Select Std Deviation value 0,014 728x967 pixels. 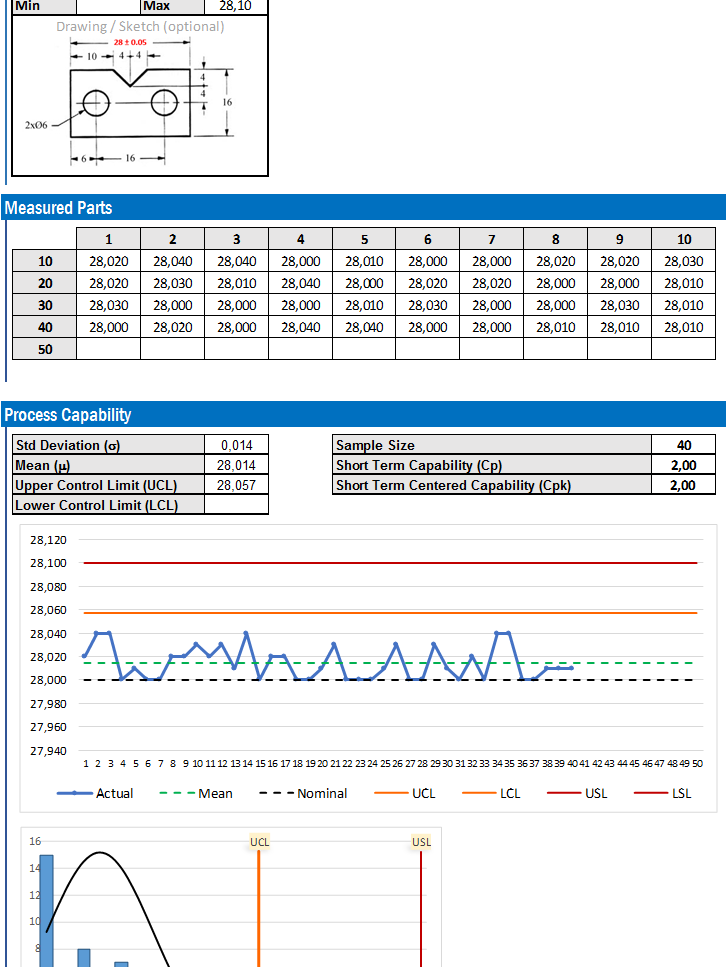click(236, 445)
